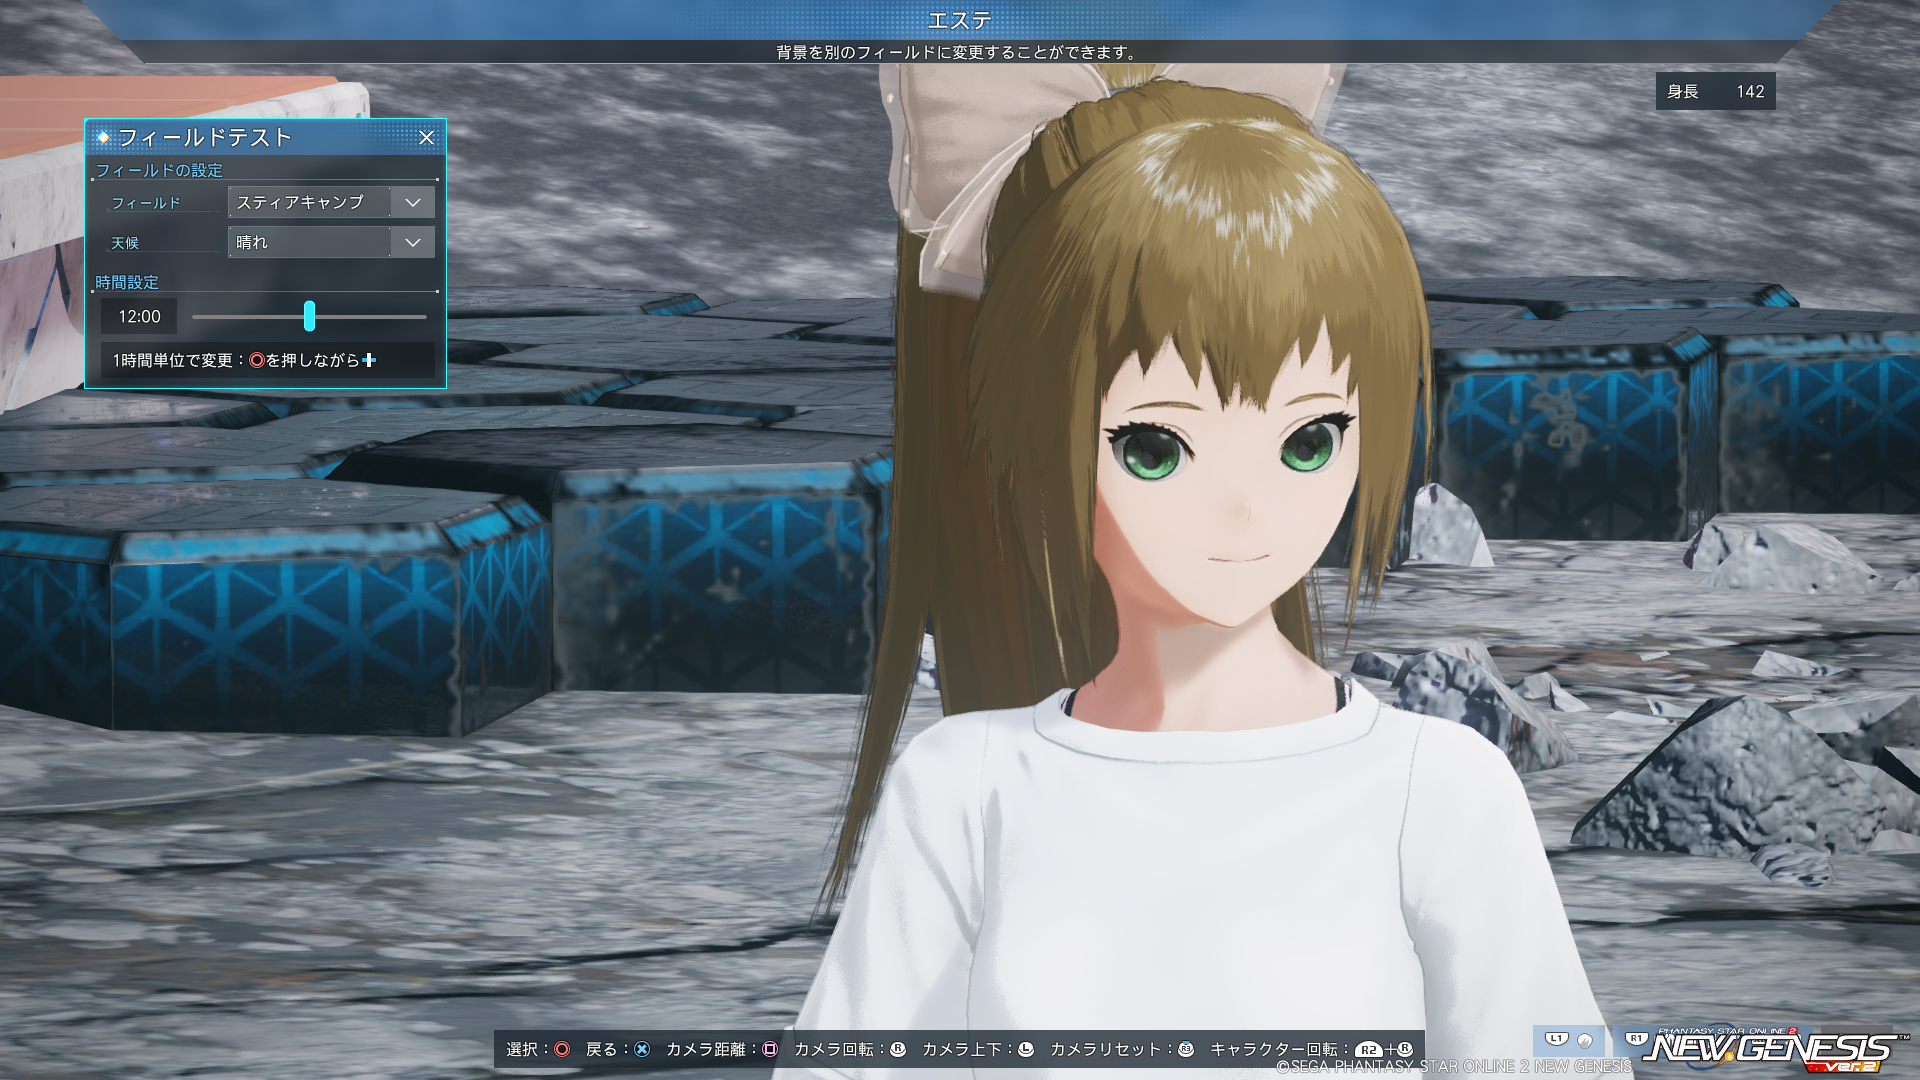The image size is (1920, 1080).
Task: Click the R2 icon for キャラクター回転
Action: [1368, 1050]
